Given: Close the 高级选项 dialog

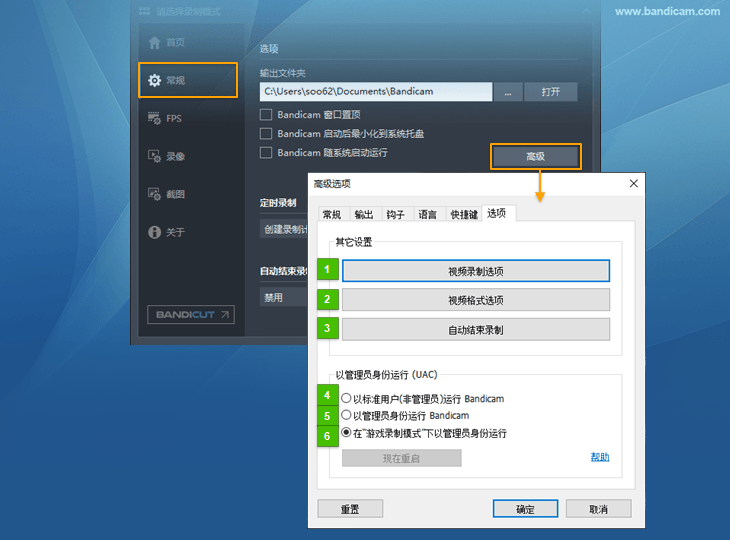Looking at the screenshot, I should 634,183.
